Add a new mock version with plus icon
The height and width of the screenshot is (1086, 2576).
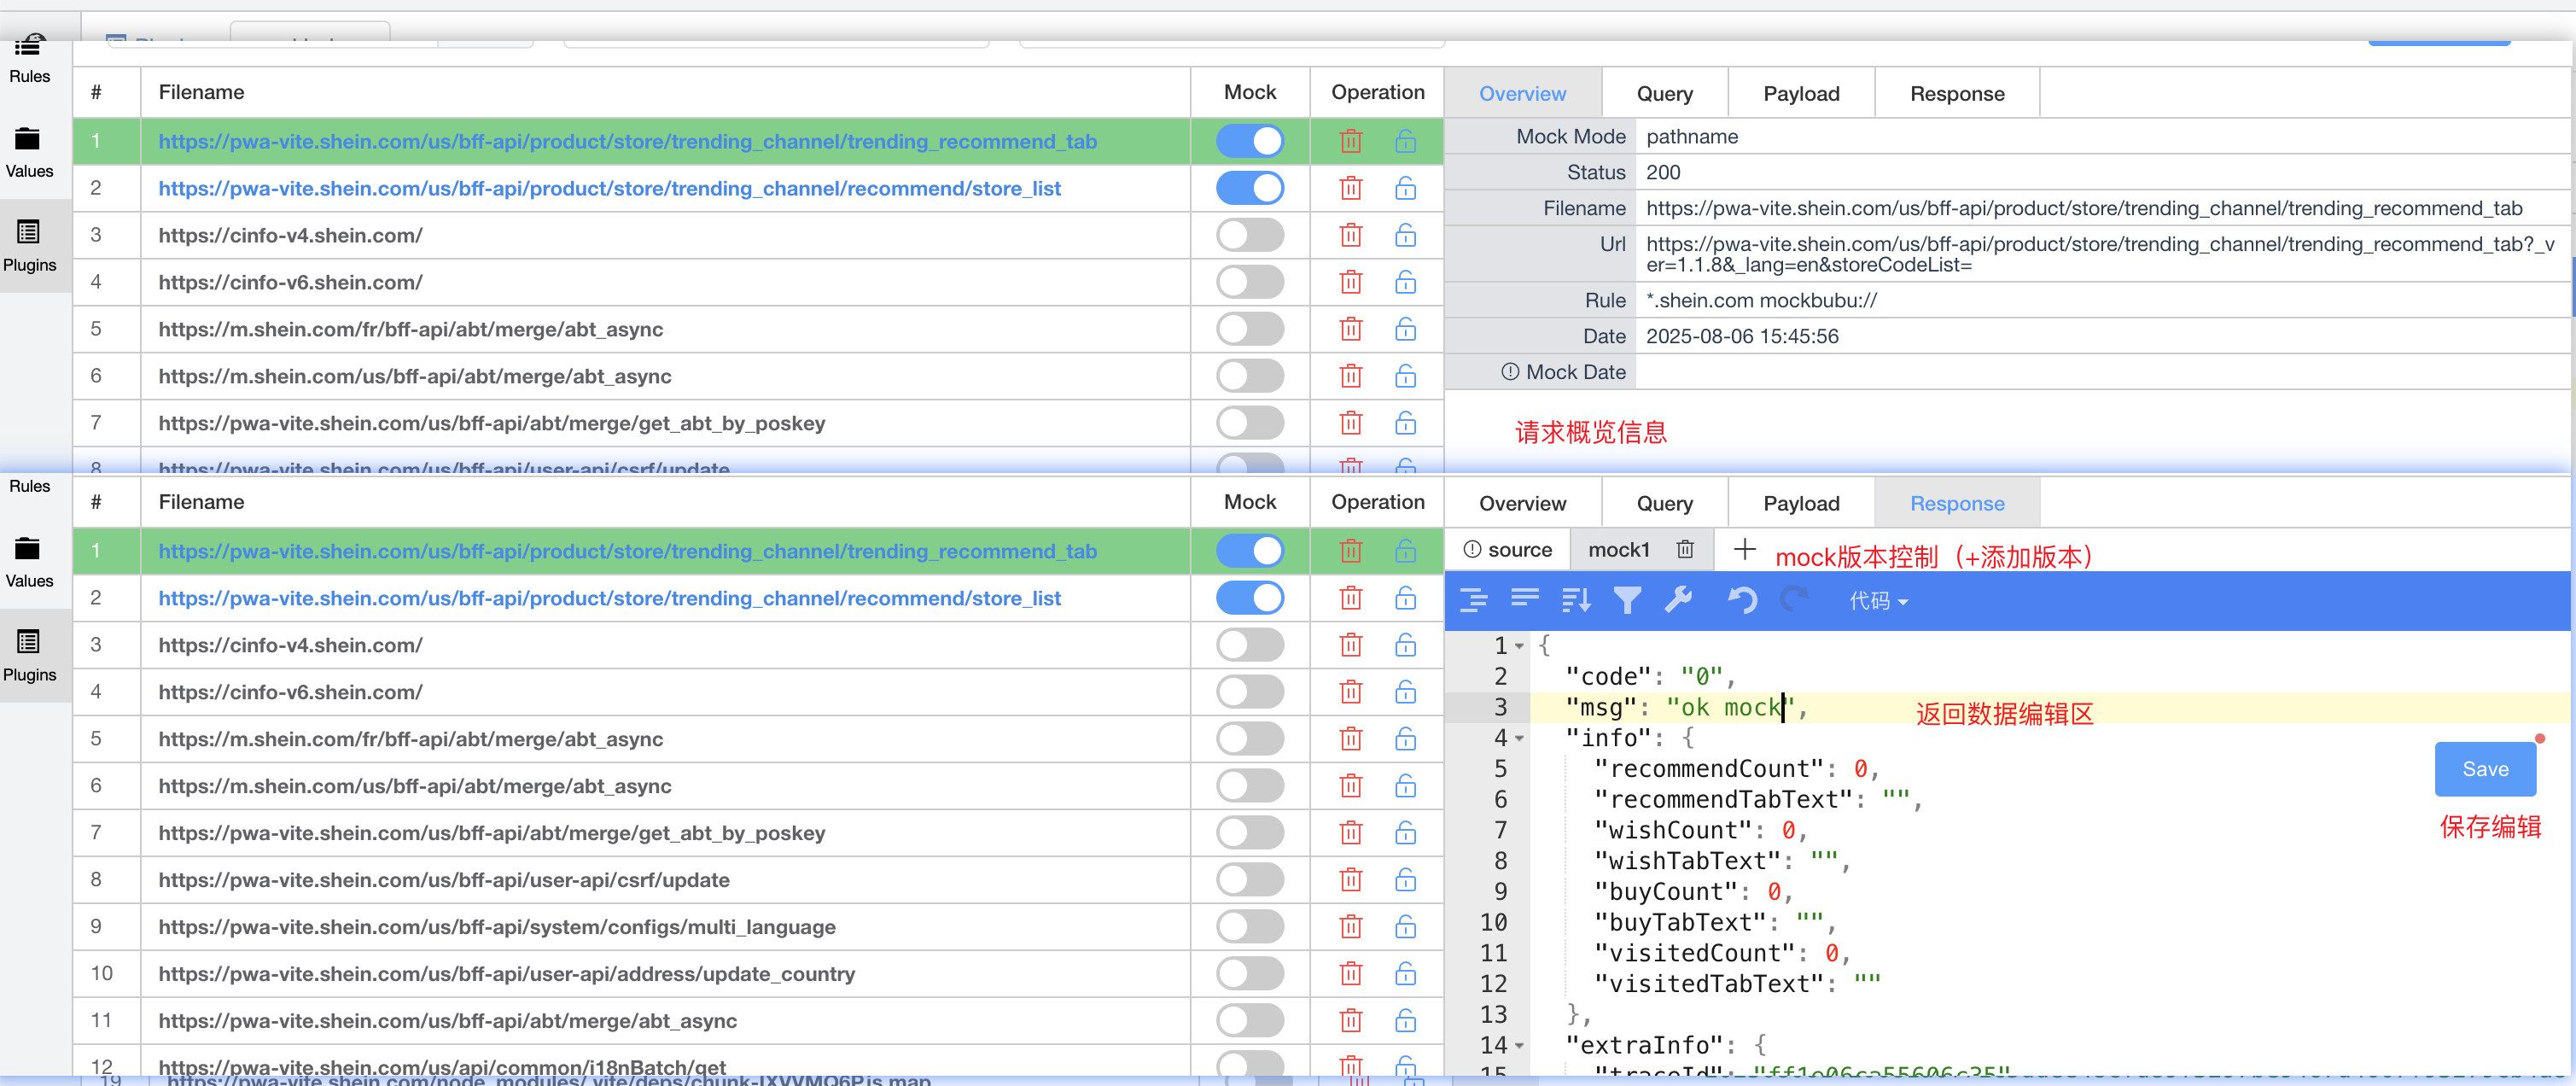pos(1744,548)
